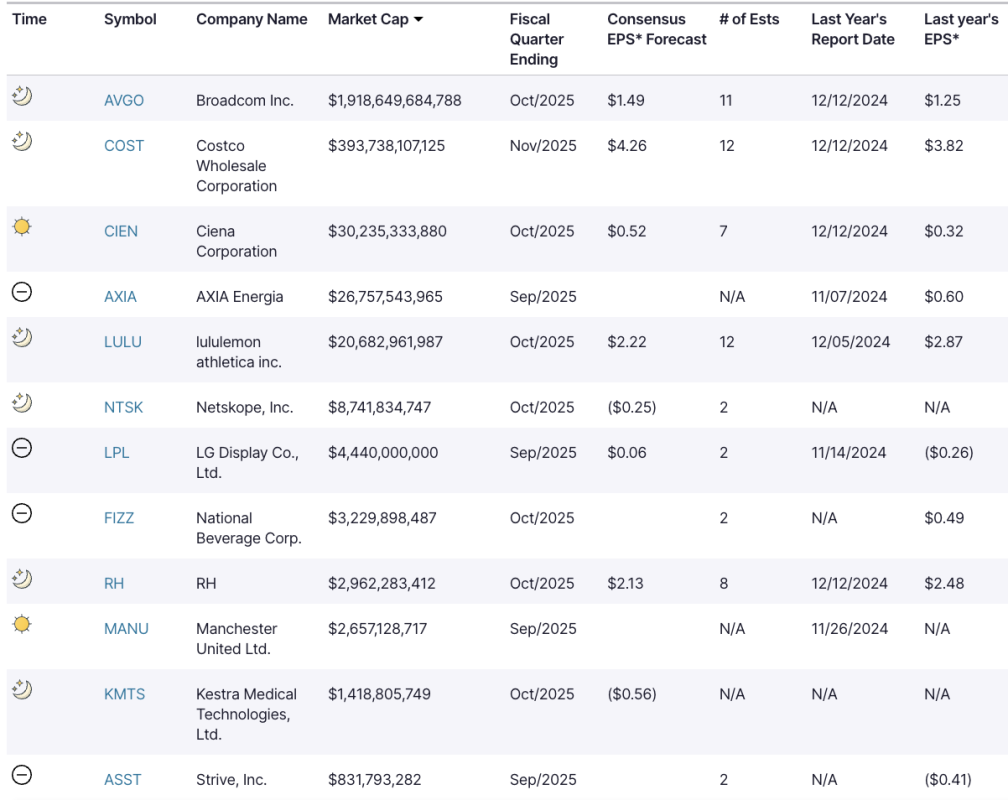1008x800 pixels.
Task: Select the Broadcom market cap value
Action: click(x=394, y=100)
